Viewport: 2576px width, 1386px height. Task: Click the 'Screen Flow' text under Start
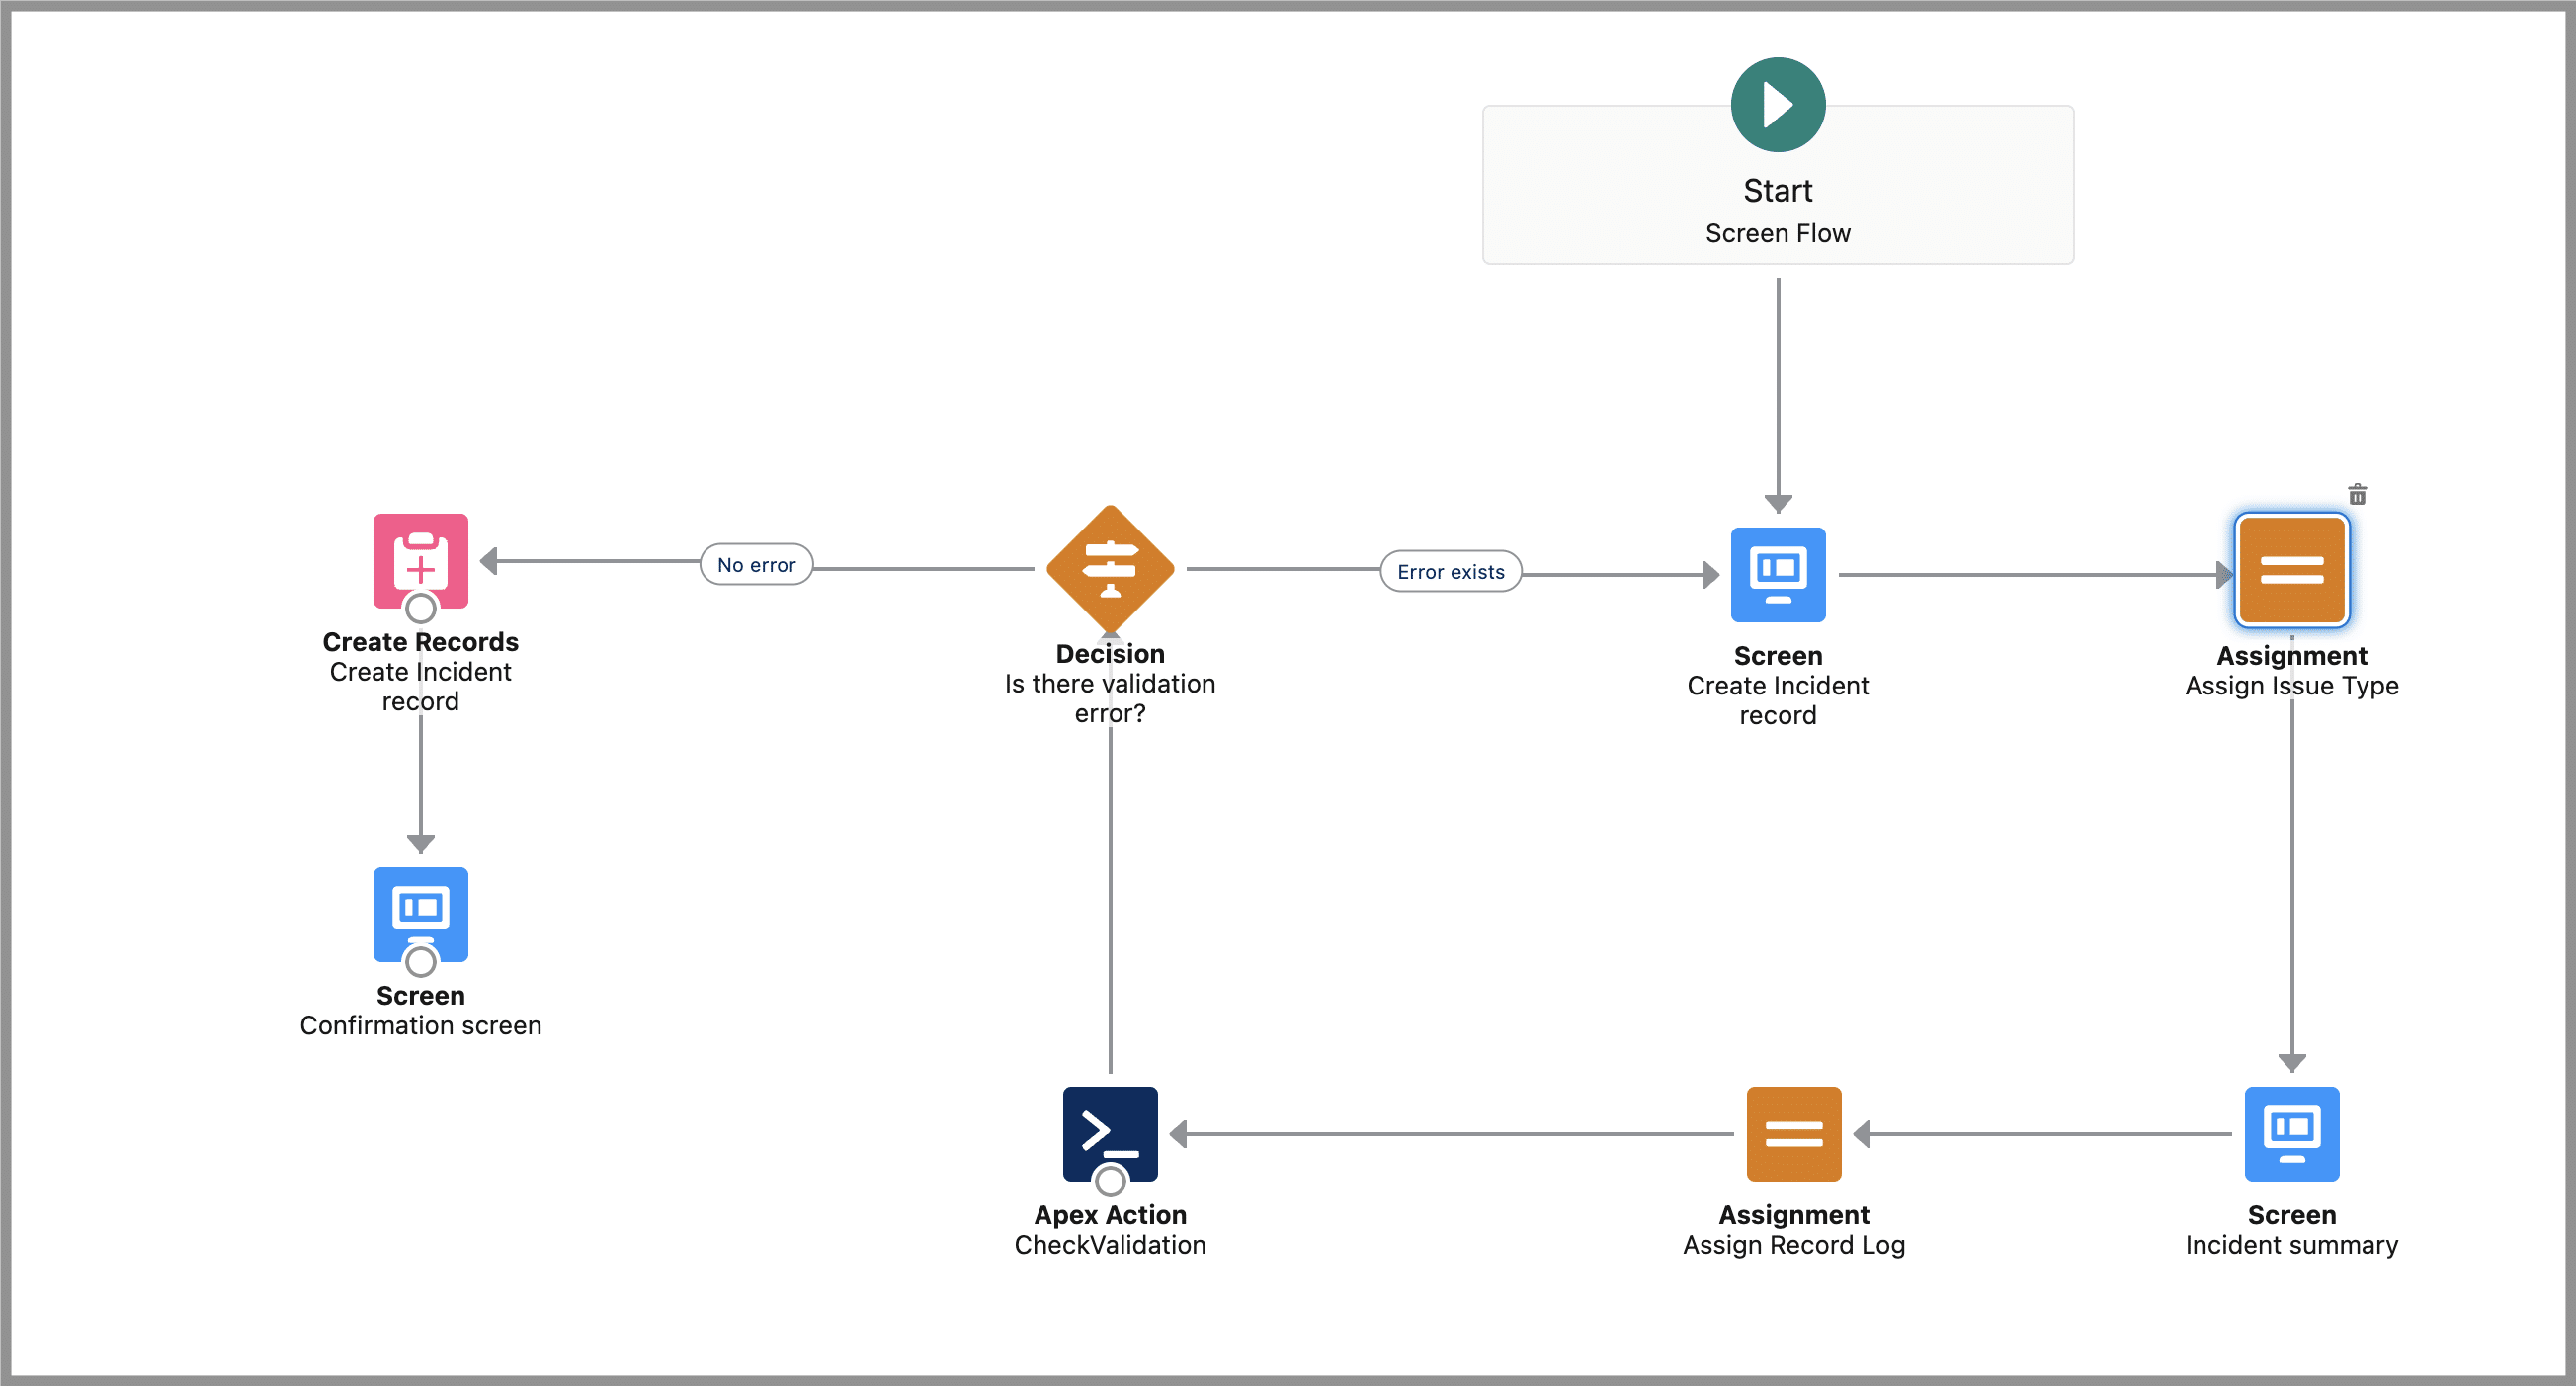[1777, 232]
